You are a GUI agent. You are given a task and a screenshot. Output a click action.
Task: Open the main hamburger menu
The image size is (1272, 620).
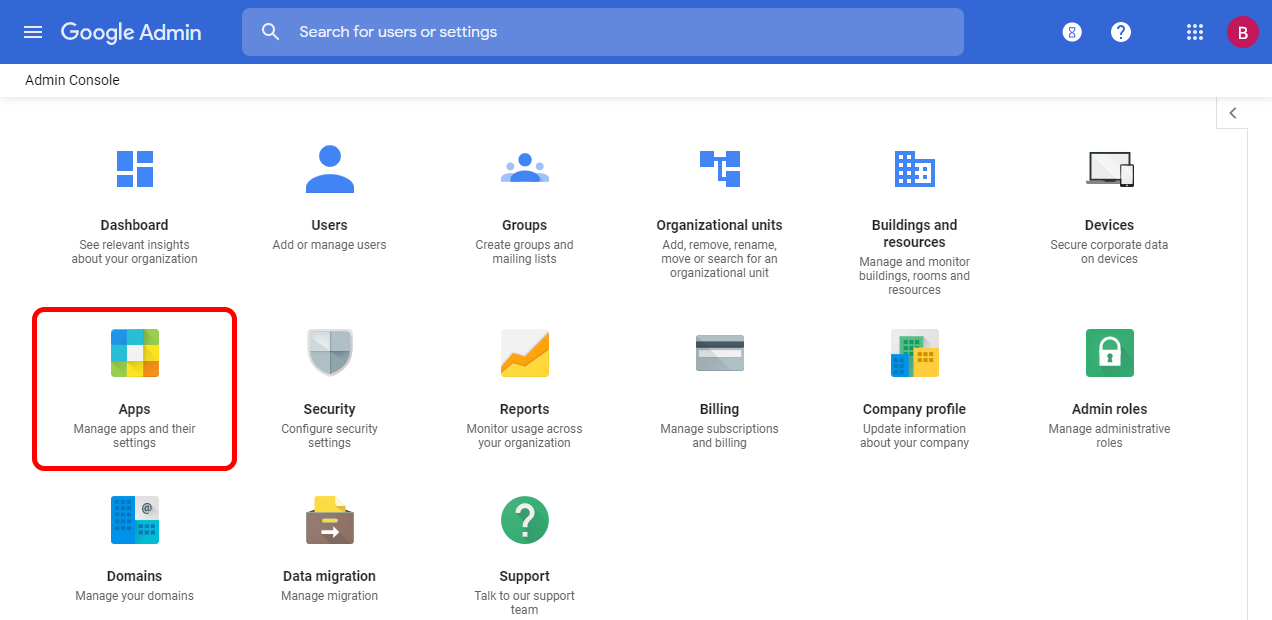click(33, 32)
